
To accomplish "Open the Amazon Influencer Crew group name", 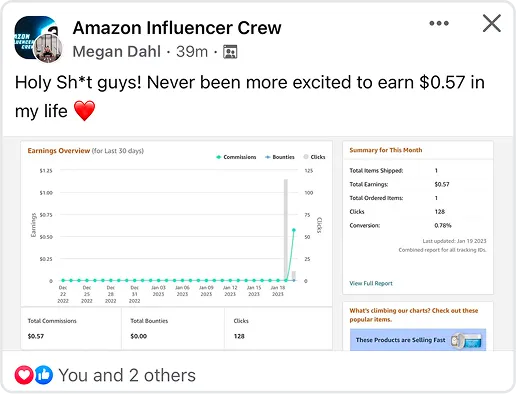I will pos(177,28).
